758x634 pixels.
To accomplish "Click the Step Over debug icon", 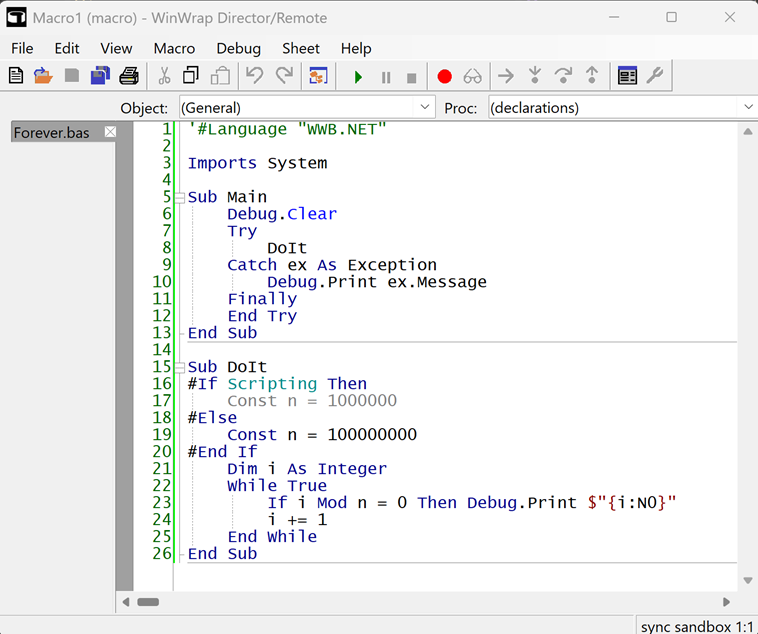I will pos(535,75).
